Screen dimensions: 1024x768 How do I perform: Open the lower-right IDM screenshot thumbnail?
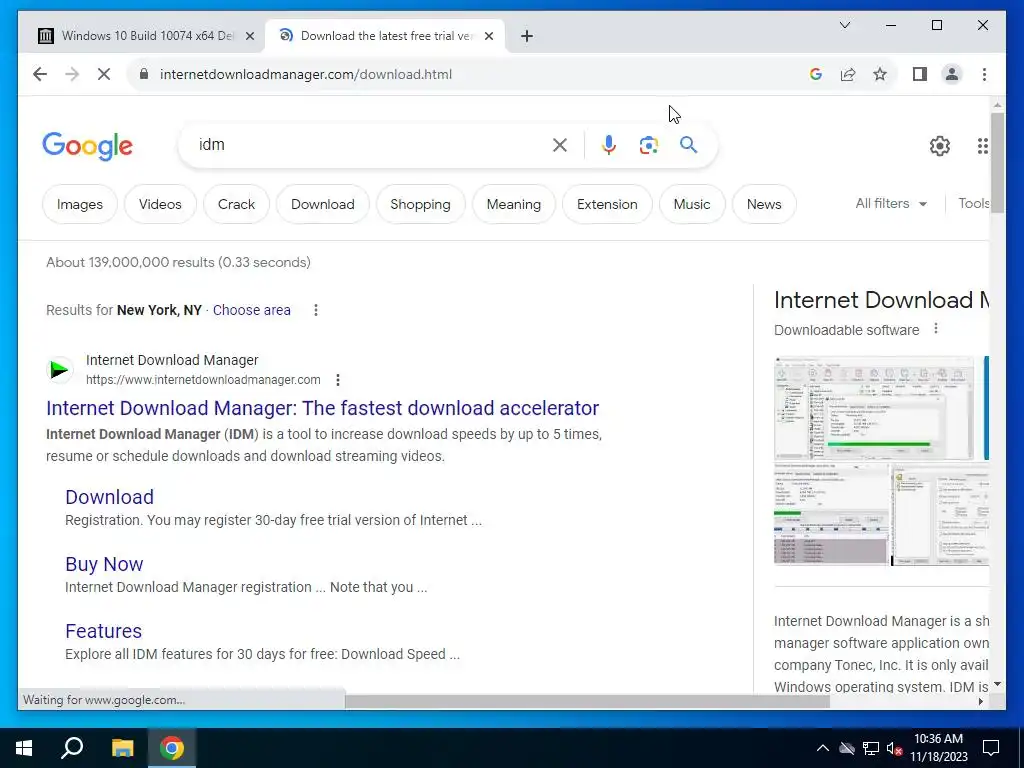click(x=941, y=515)
